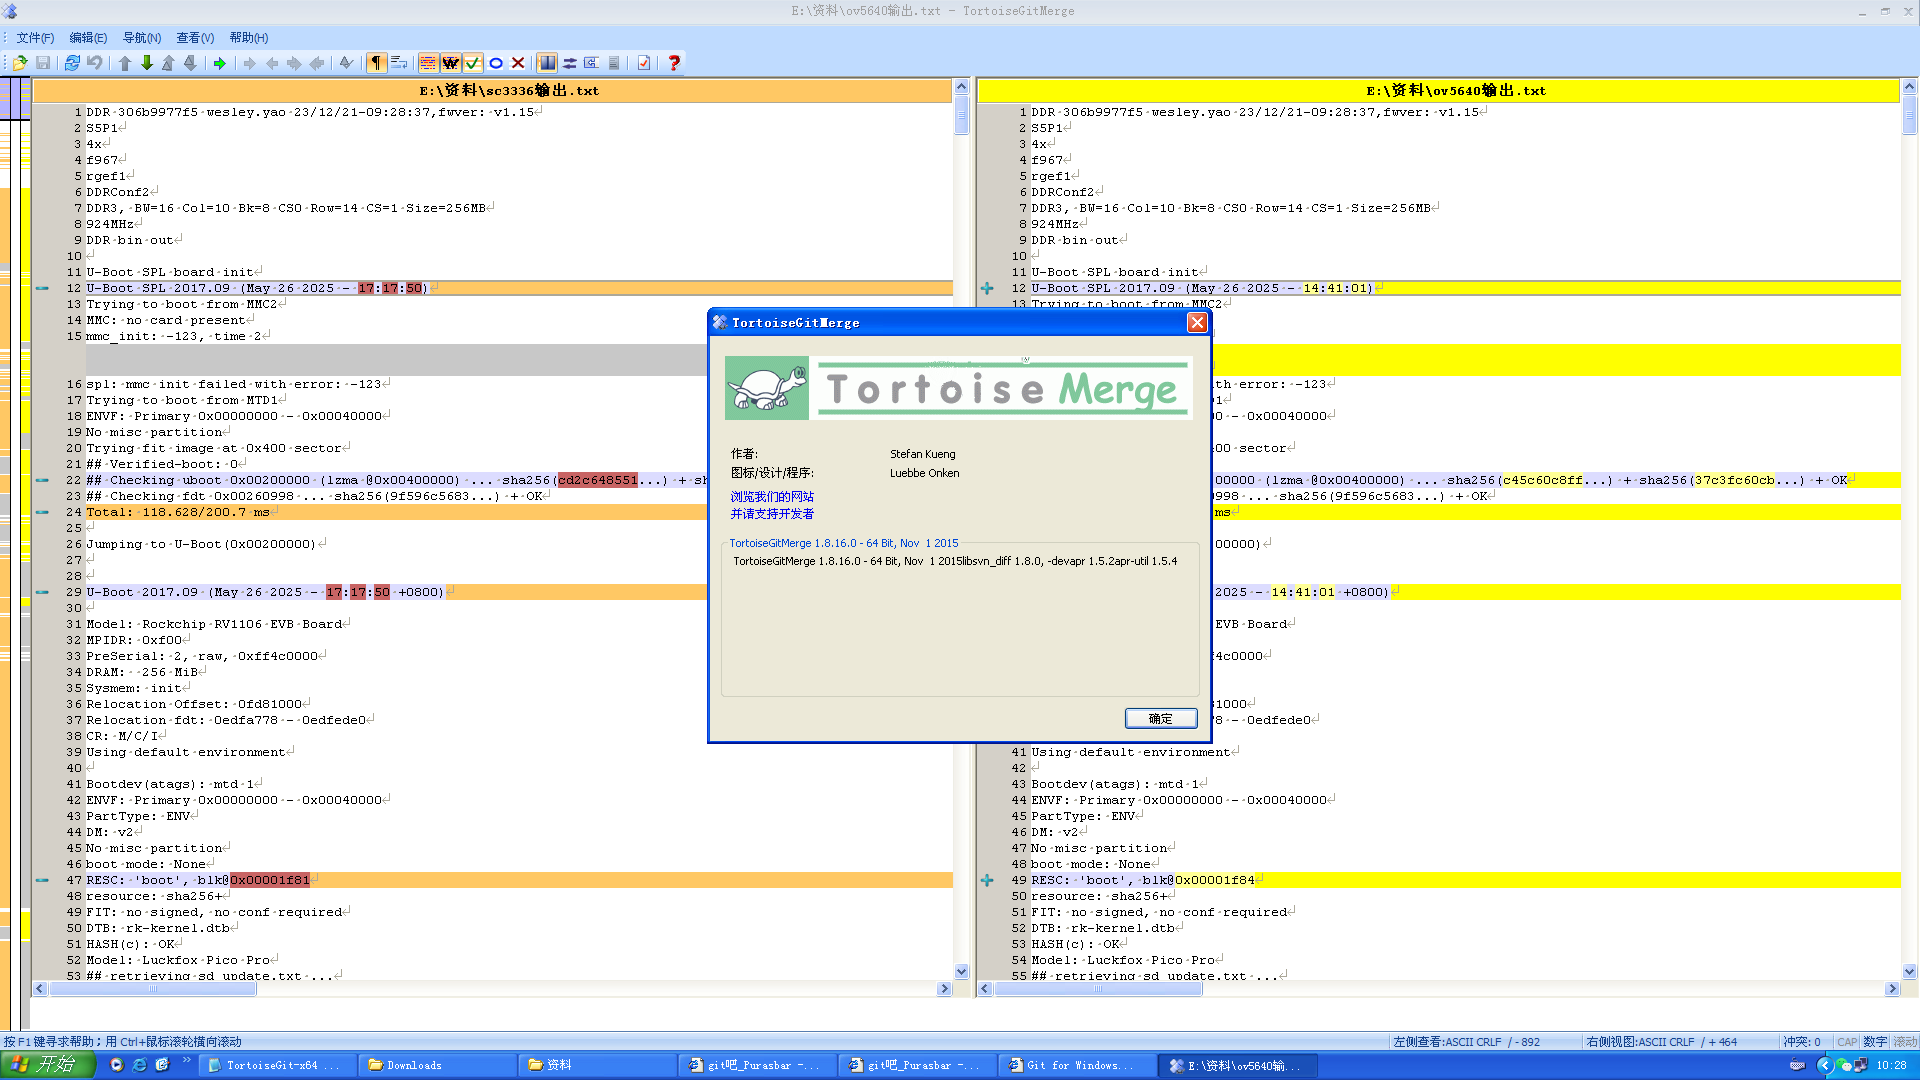Click second gray left-arrow use block icon
1920x1080 pixels.
click(317, 63)
